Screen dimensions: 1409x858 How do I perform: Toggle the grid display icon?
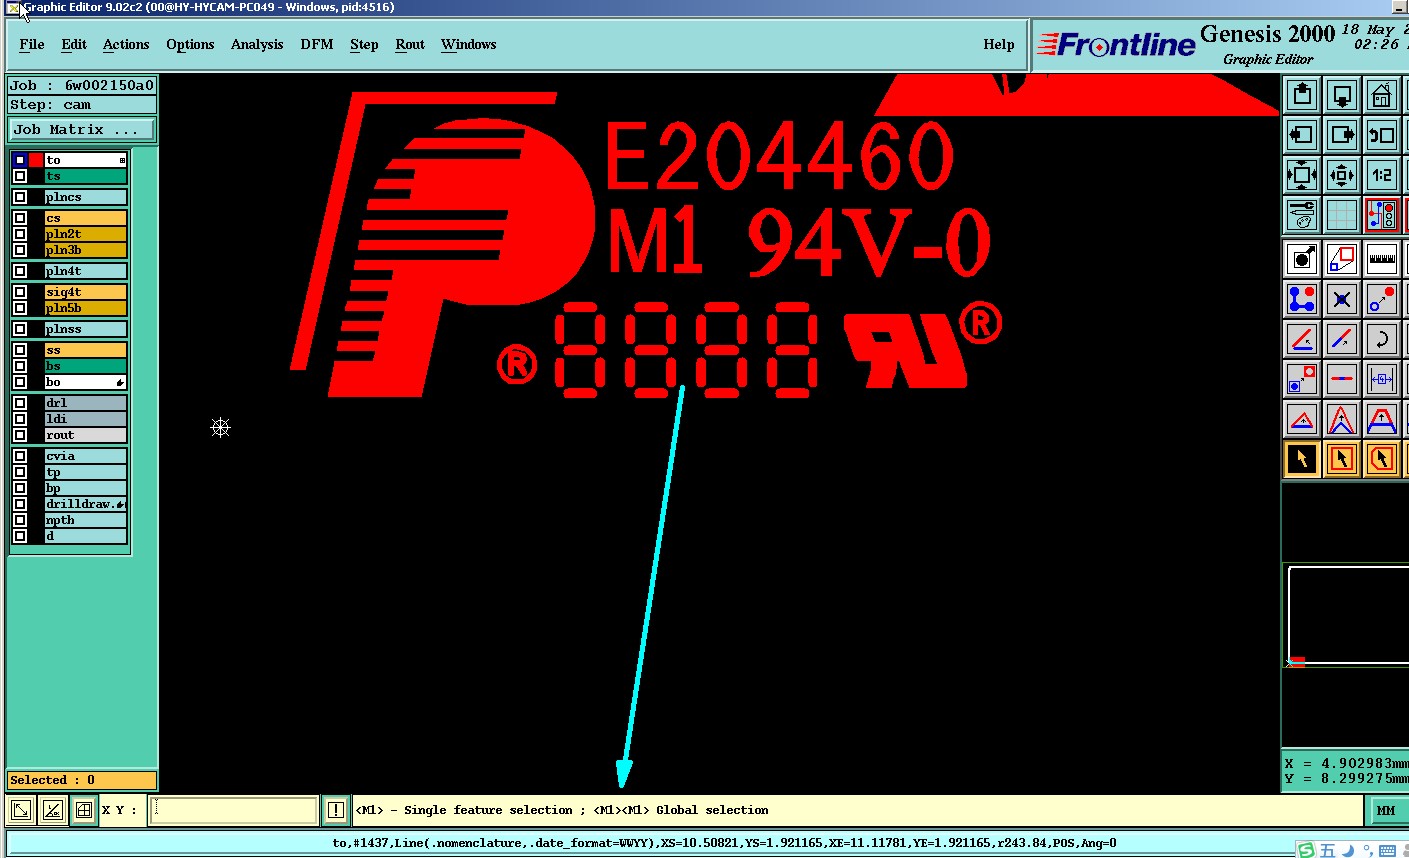(1342, 215)
